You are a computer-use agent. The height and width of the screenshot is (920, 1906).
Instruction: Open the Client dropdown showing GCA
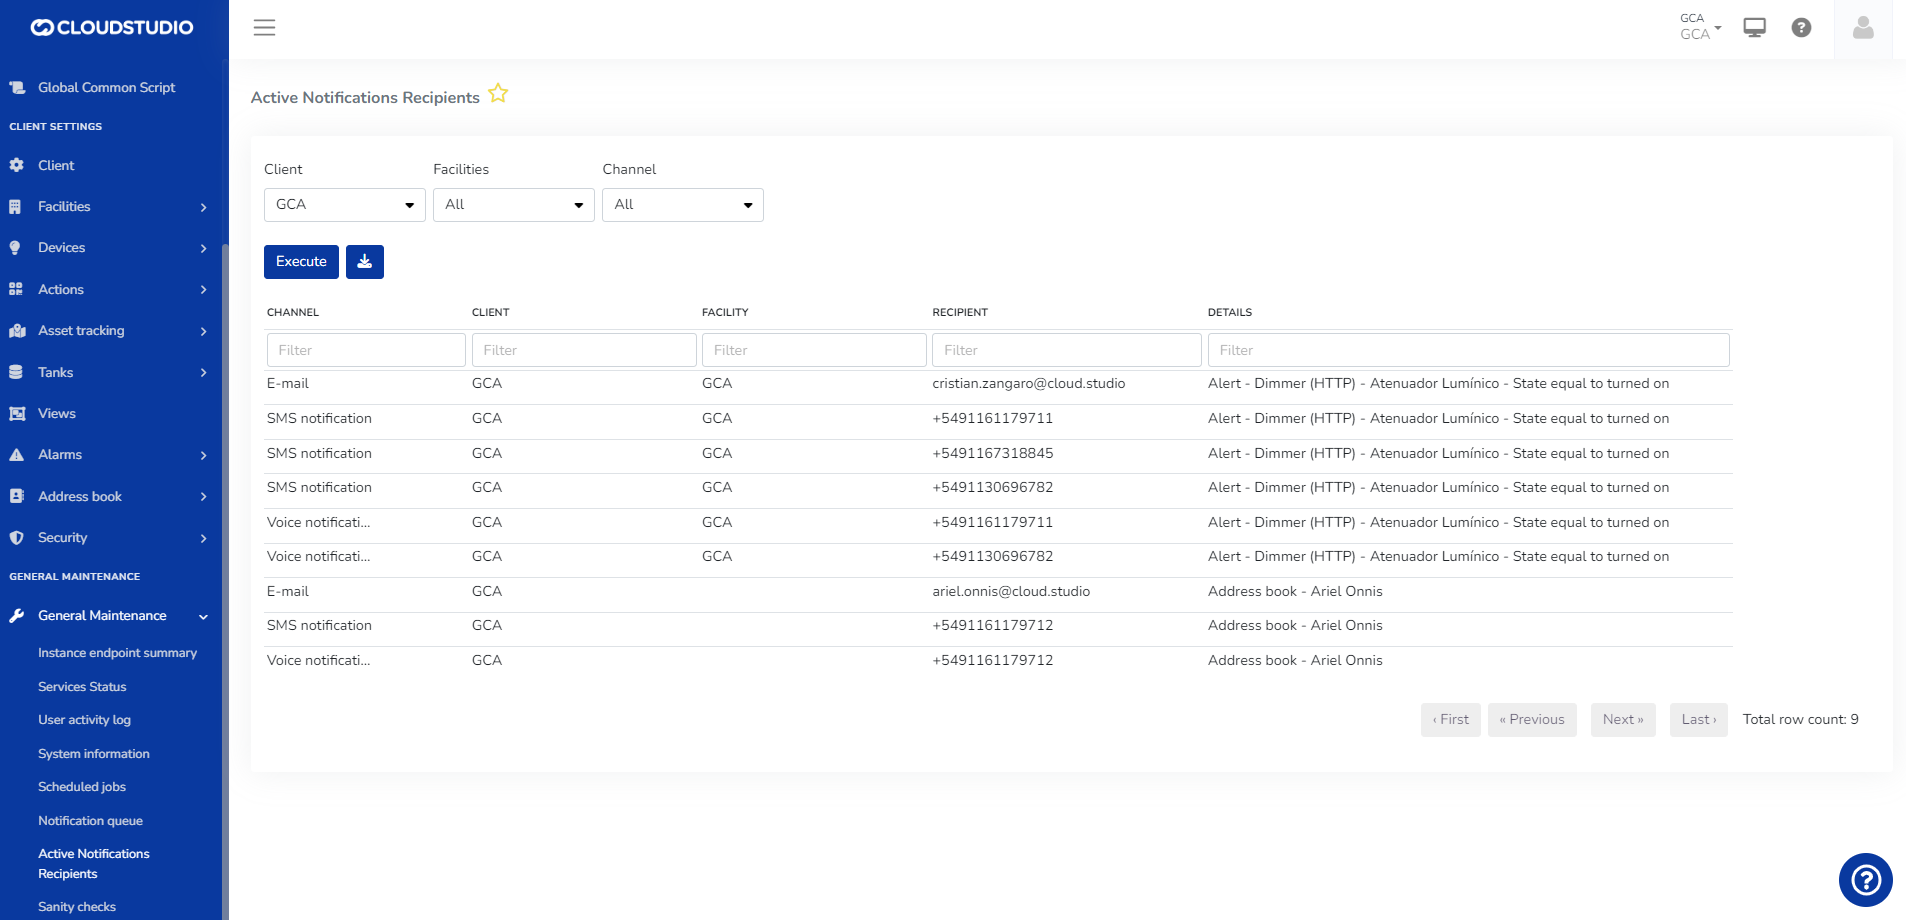pyautogui.click(x=344, y=205)
